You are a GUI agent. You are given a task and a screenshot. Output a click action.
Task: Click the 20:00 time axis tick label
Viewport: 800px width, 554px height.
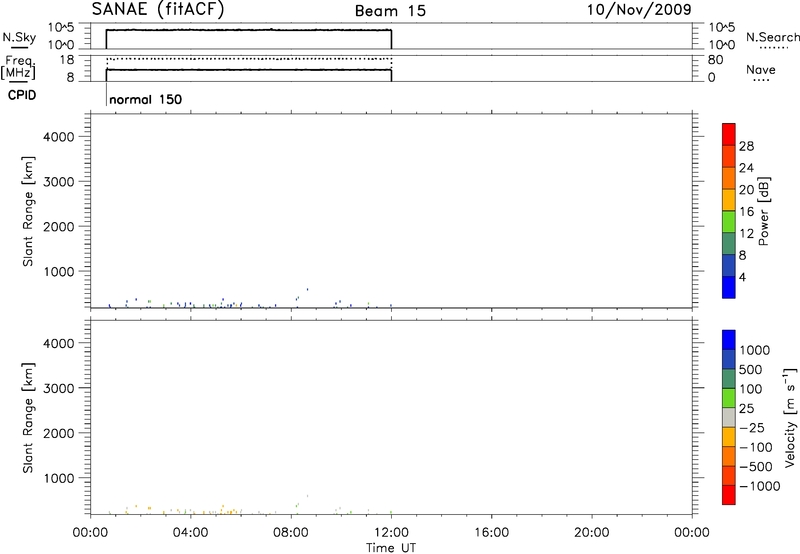click(x=592, y=533)
